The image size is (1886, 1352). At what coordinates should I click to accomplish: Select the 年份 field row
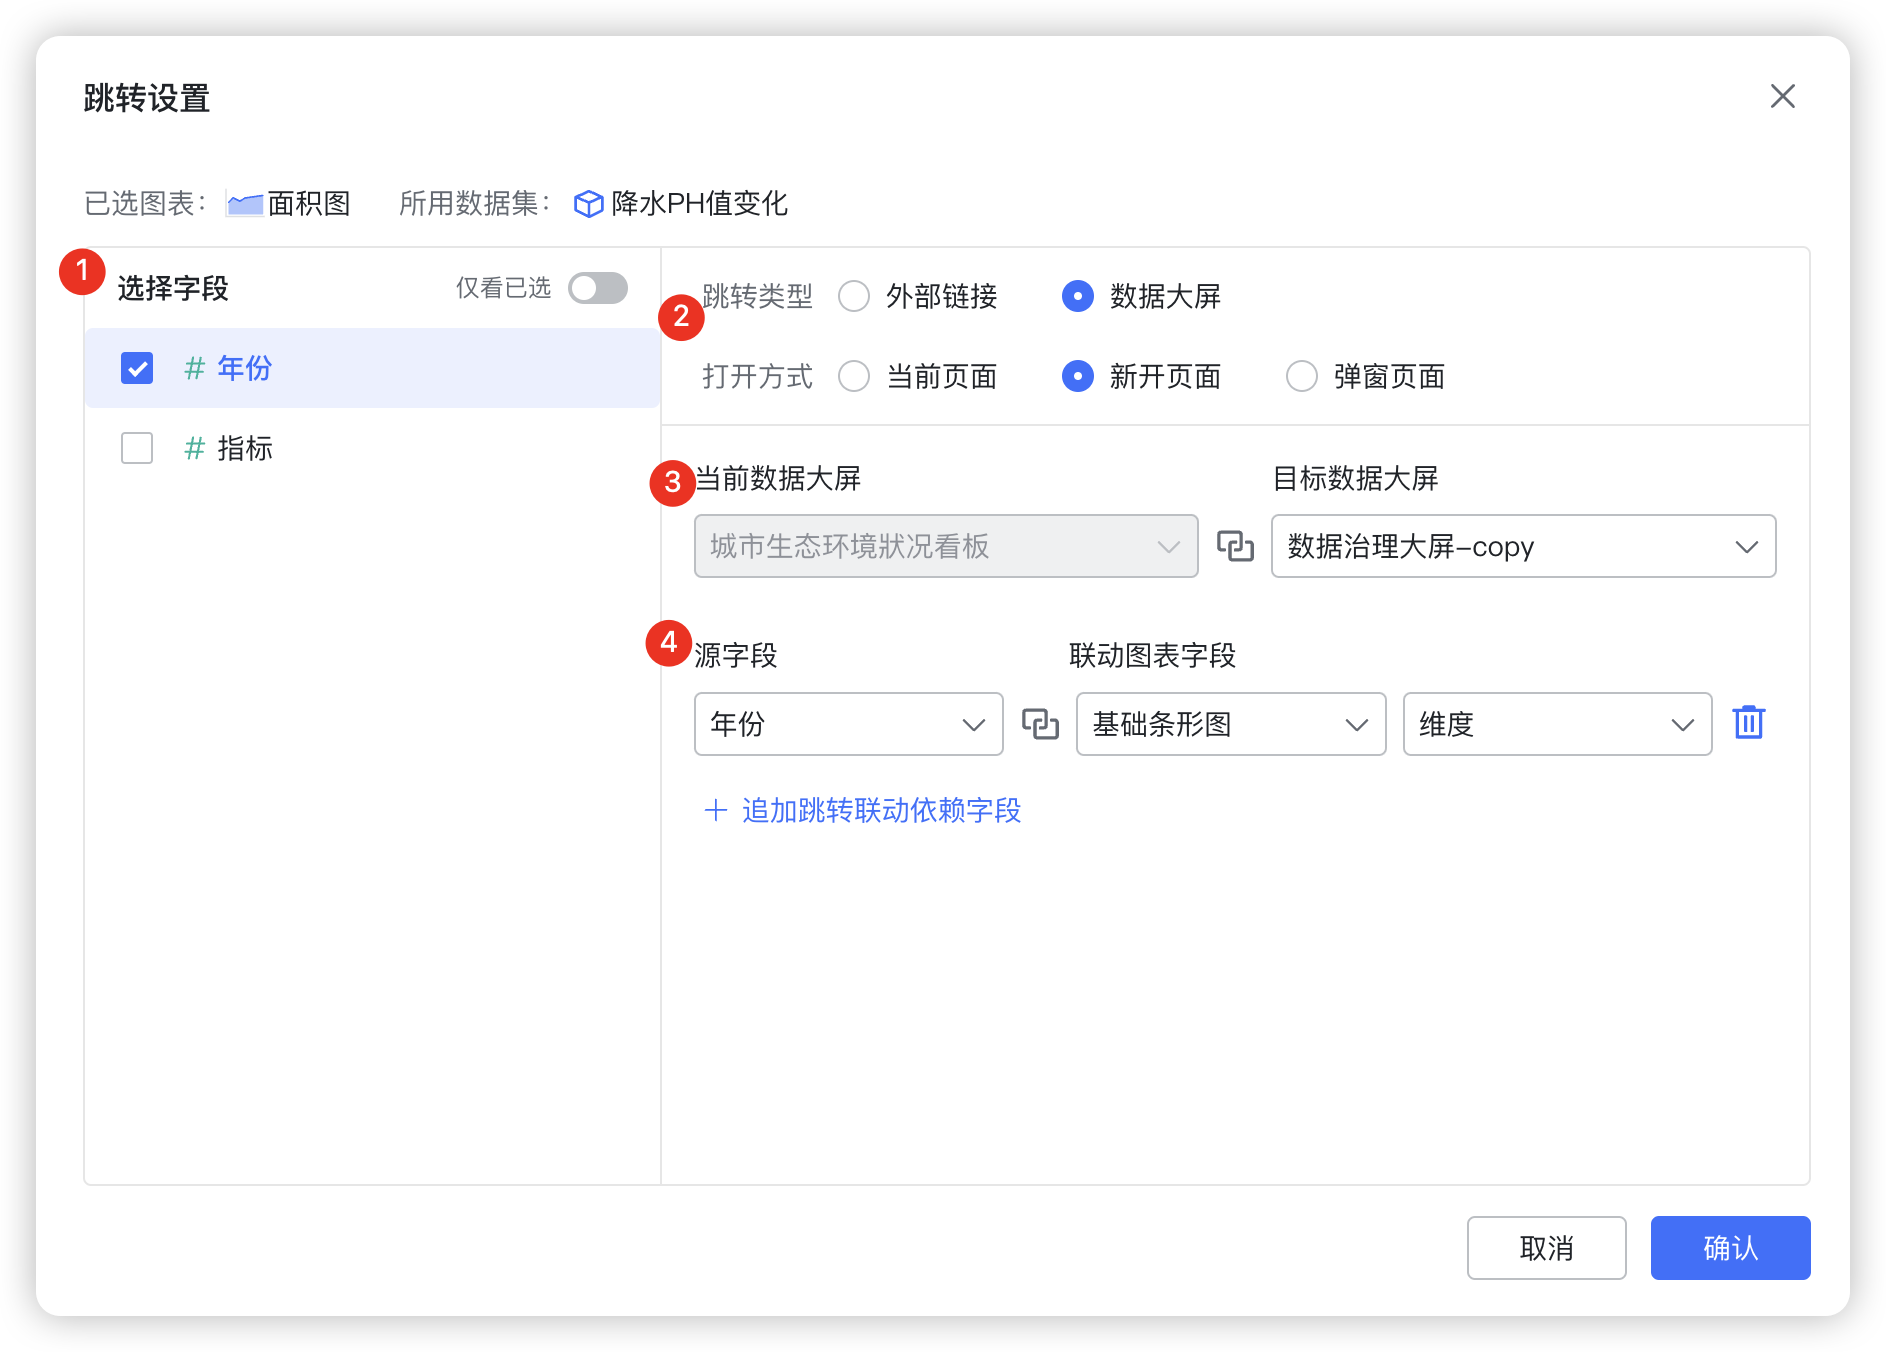click(372, 368)
